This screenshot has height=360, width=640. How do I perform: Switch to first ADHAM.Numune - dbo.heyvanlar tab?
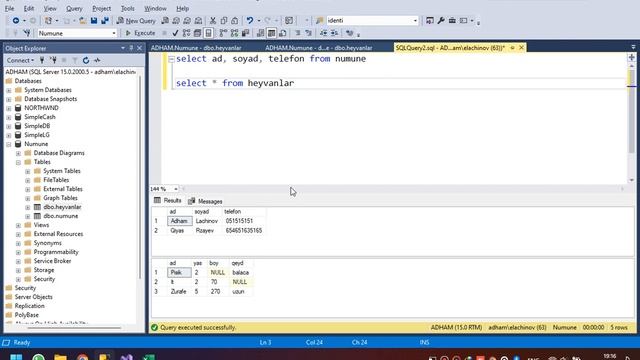pyautogui.click(x=196, y=48)
